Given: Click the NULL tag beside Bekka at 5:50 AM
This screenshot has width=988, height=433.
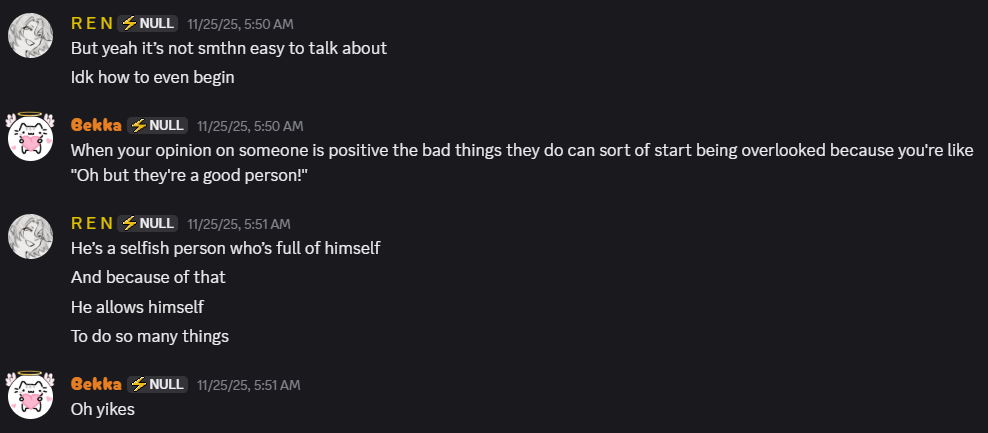Looking at the screenshot, I should coord(158,125).
